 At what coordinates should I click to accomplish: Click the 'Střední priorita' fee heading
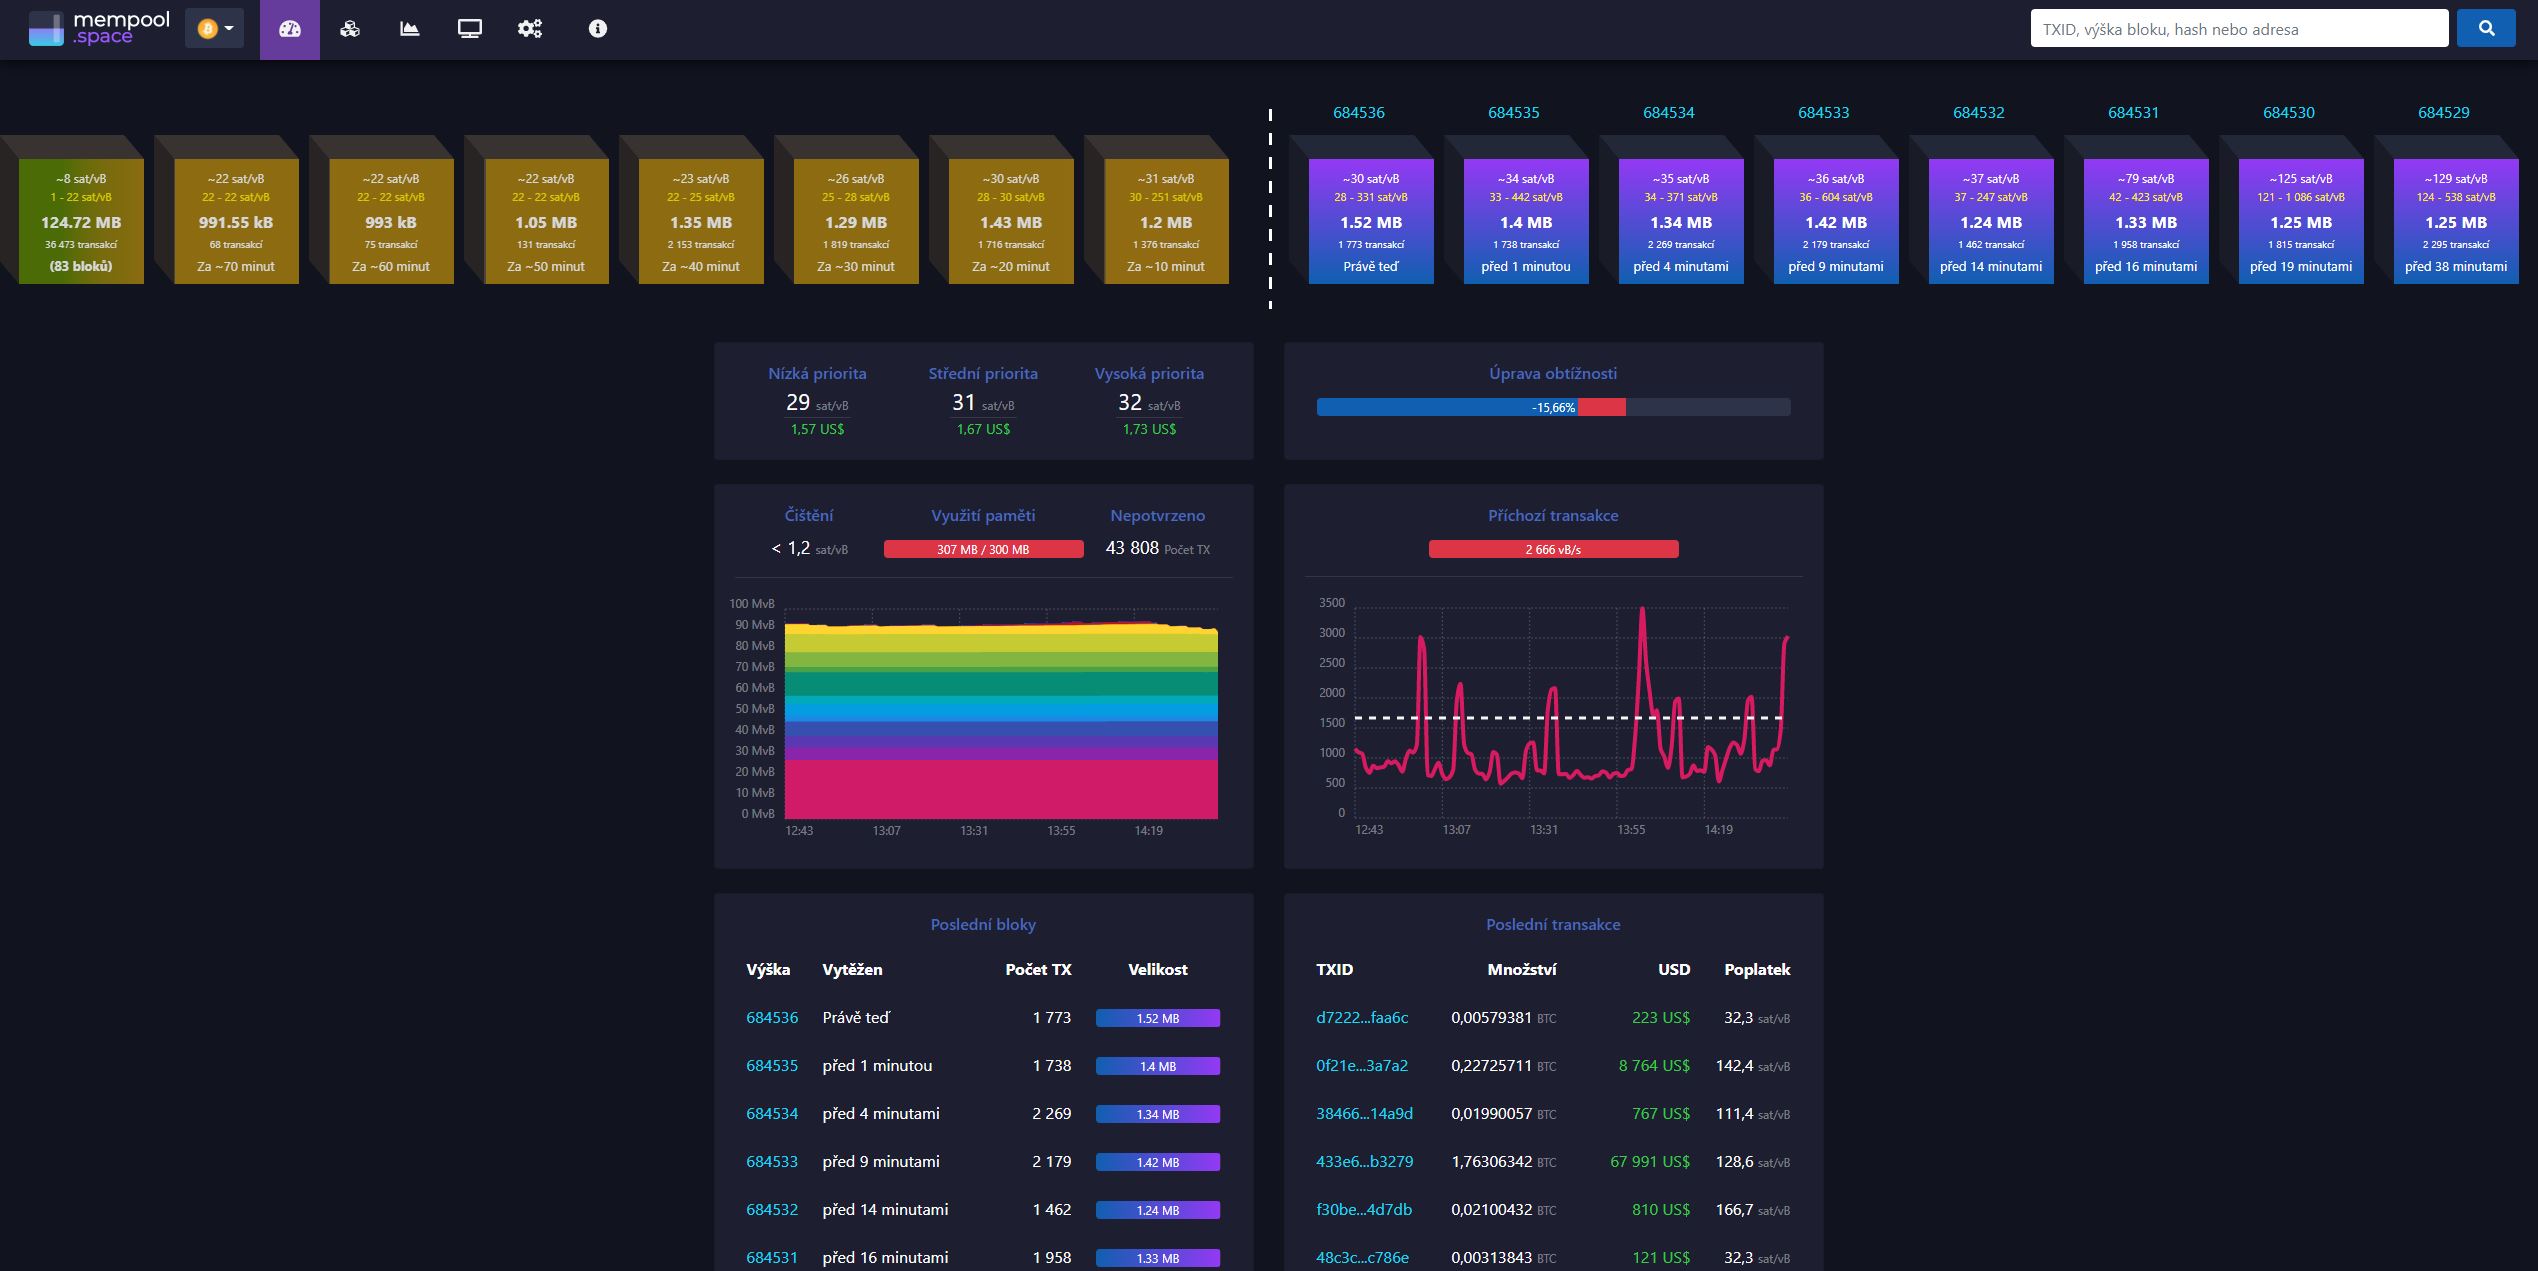(983, 374)
